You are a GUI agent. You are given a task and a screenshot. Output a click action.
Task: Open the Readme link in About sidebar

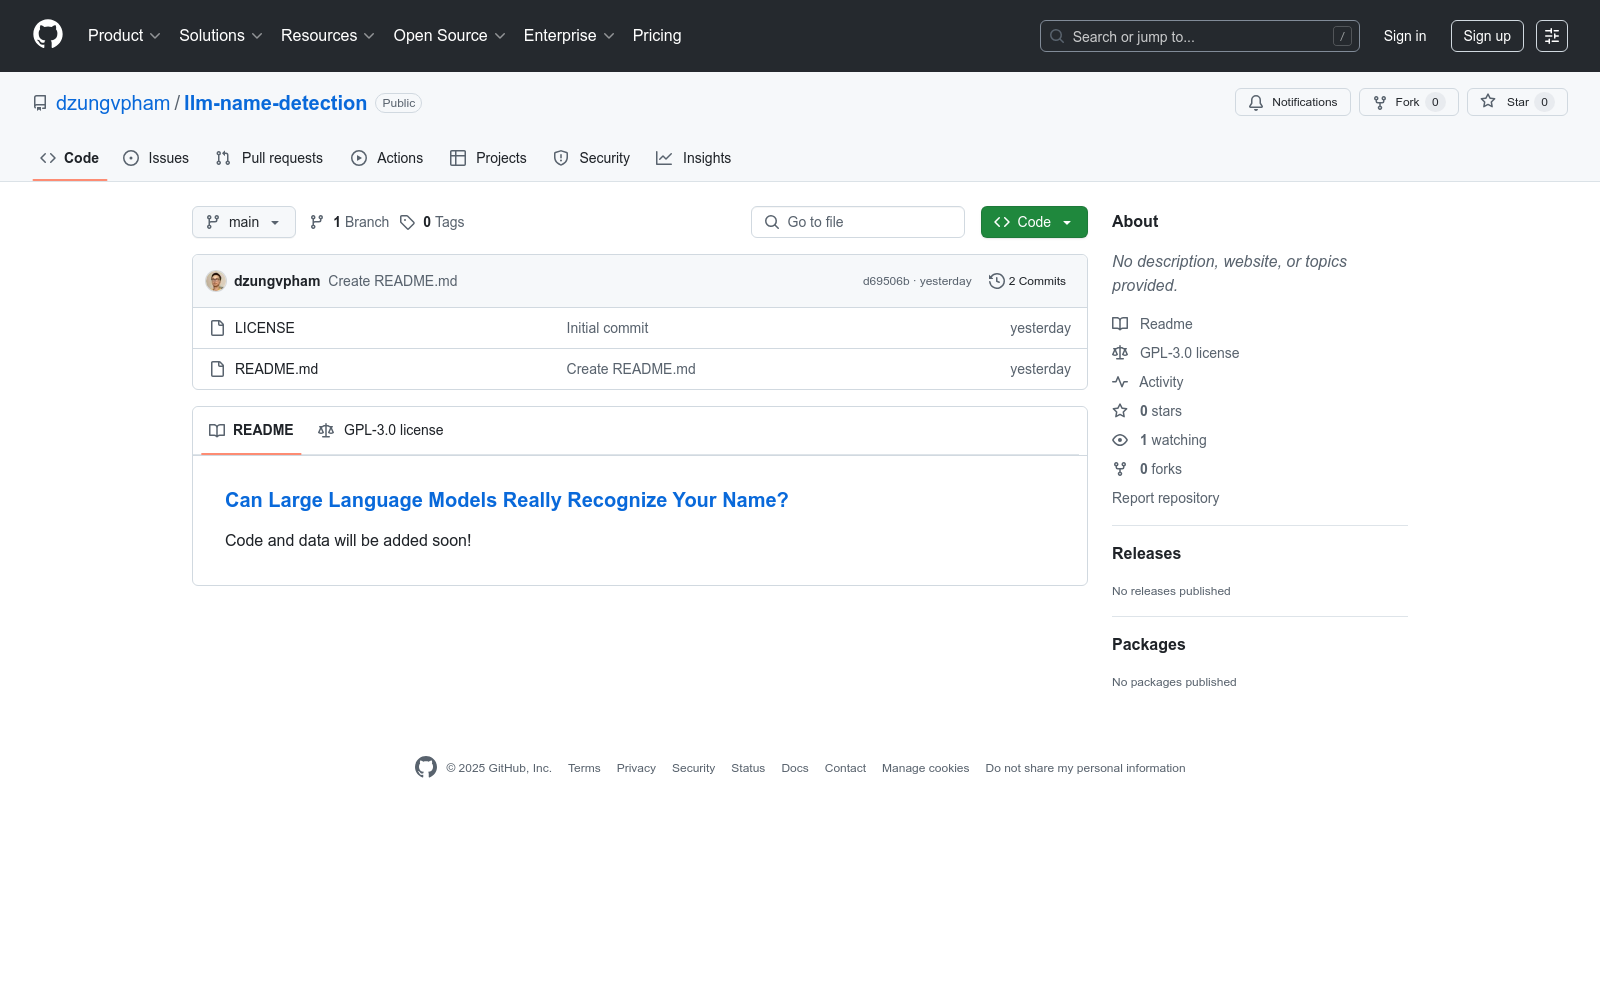1152,324
